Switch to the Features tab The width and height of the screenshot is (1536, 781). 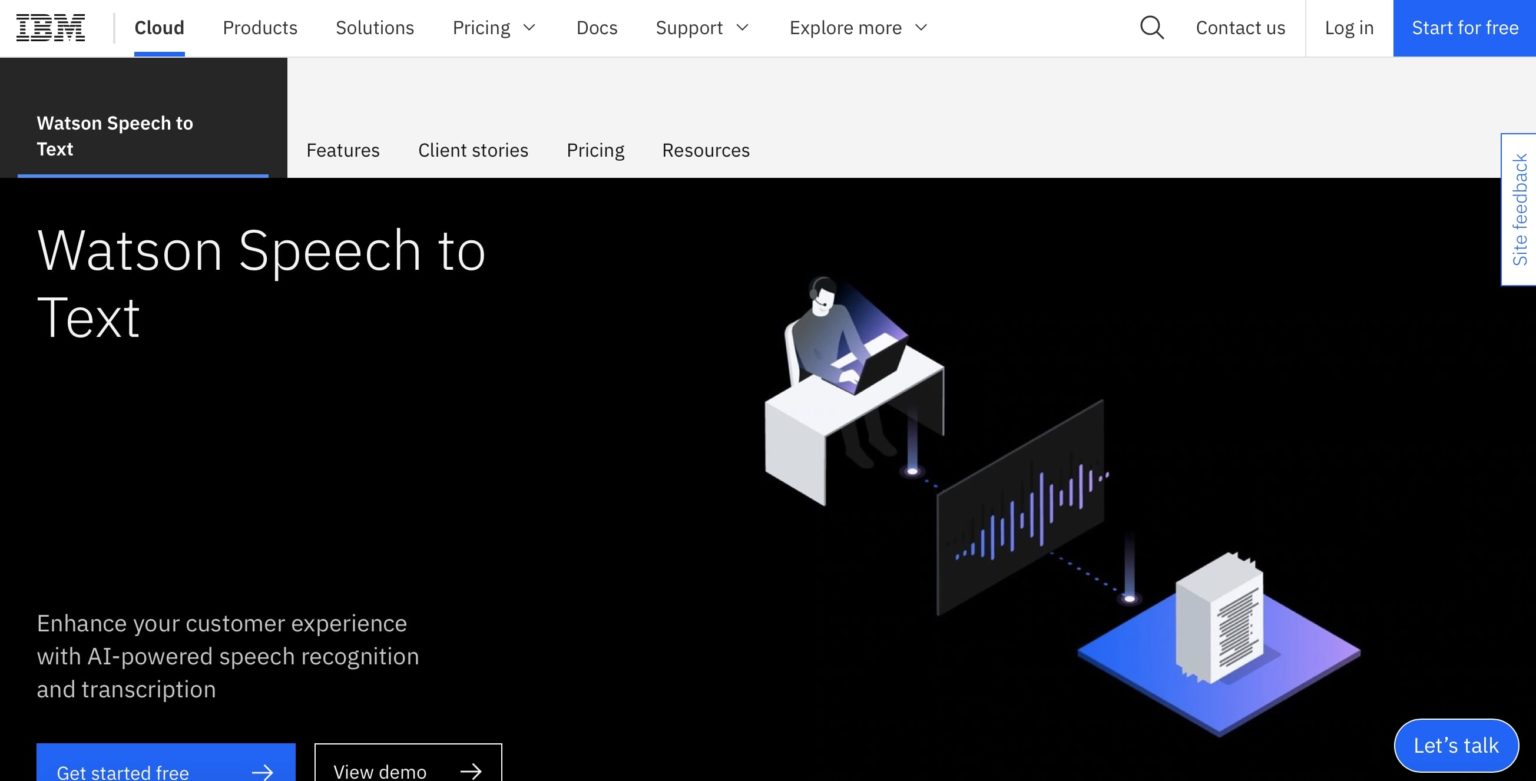(343, 150)
